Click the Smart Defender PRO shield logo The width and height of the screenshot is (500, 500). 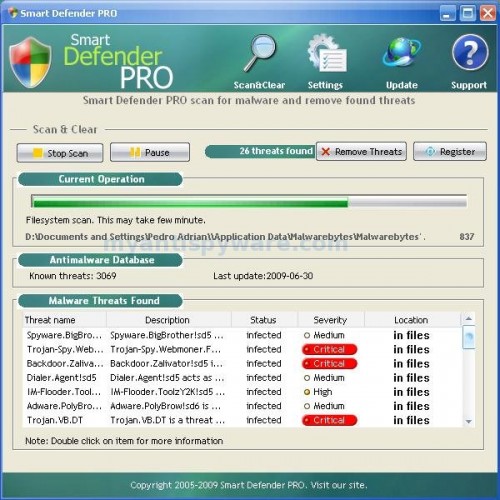[x=30, y=62]
